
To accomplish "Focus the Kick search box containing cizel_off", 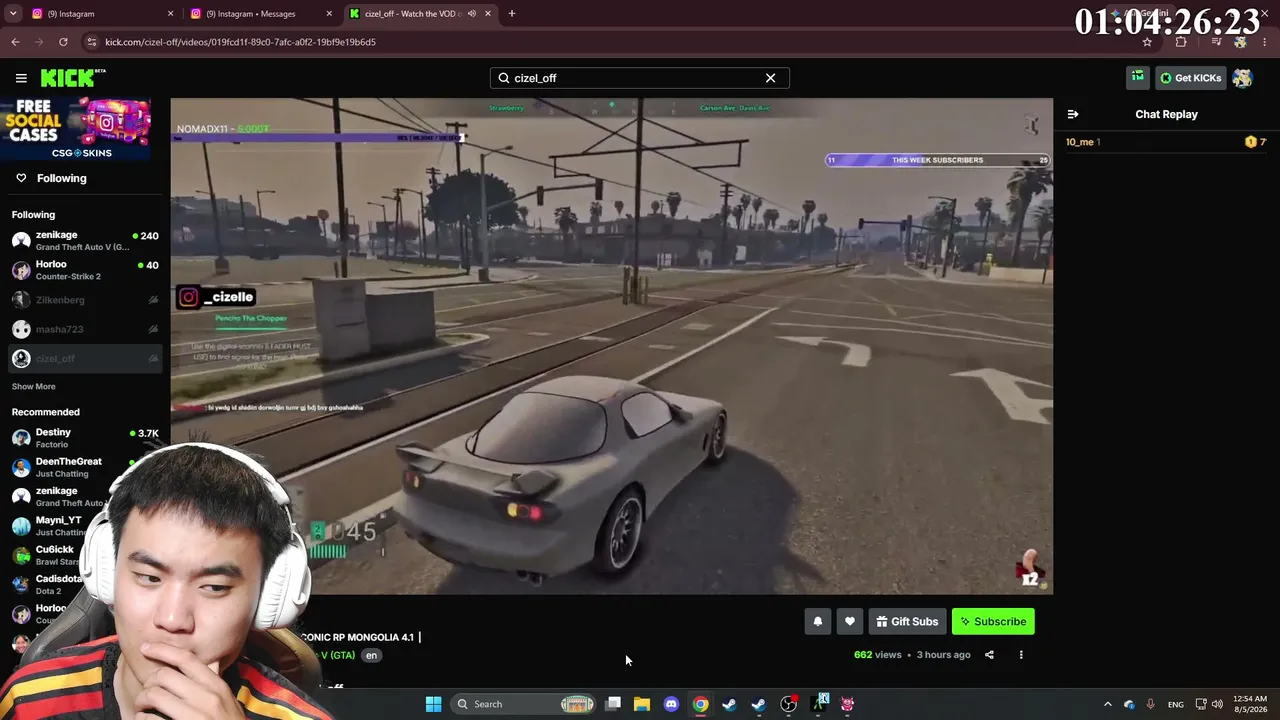I will pos(639,78).
